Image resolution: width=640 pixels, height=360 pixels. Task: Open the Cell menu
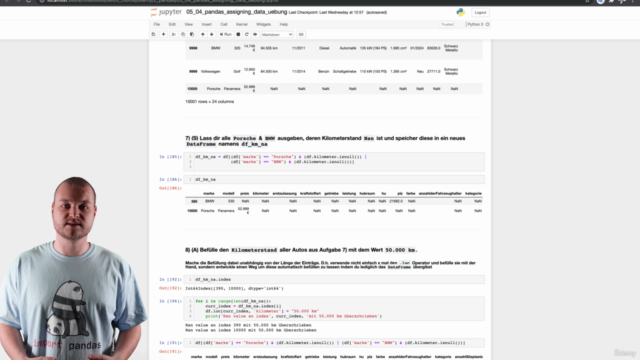[224, 24]
